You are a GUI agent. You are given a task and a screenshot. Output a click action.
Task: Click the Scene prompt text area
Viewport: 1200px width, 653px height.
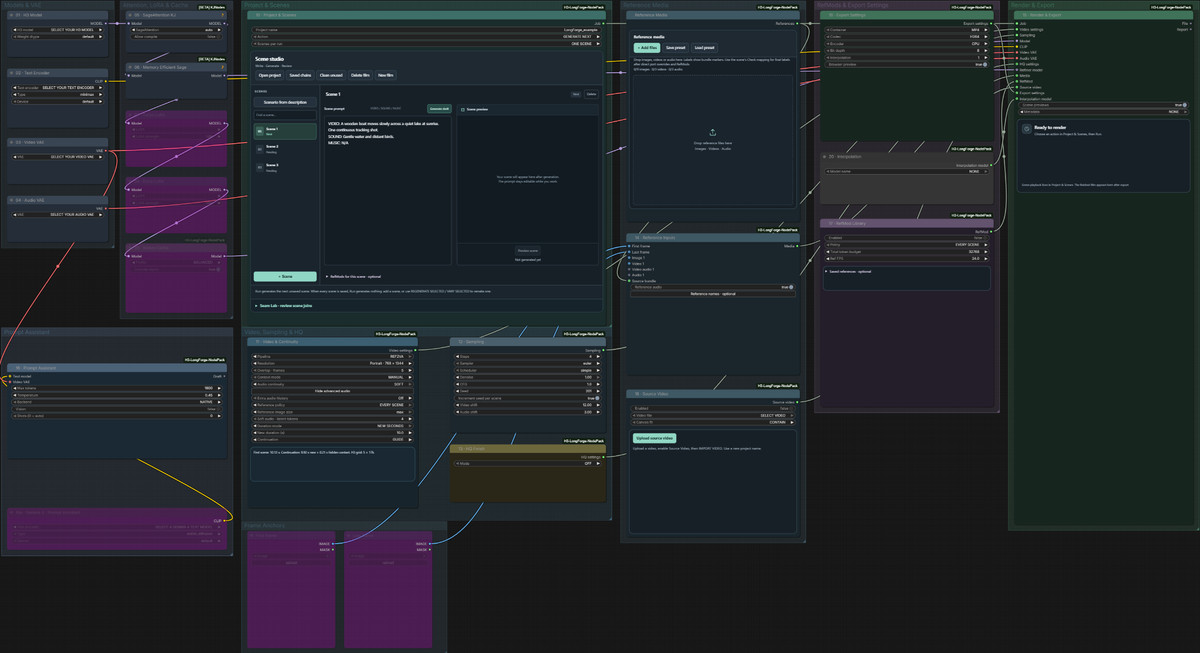tap(387, 190)
